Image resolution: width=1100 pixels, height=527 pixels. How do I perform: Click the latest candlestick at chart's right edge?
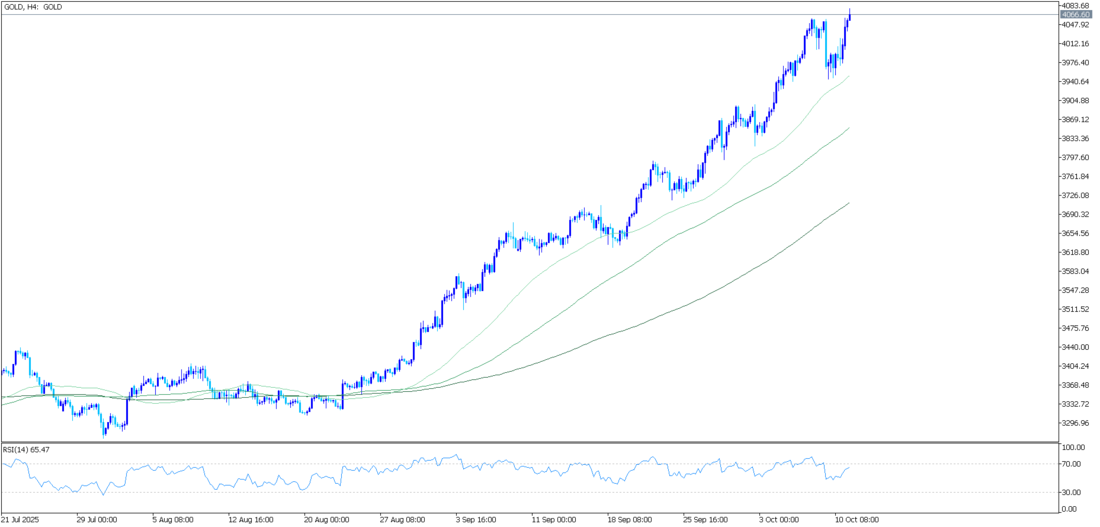849,18
